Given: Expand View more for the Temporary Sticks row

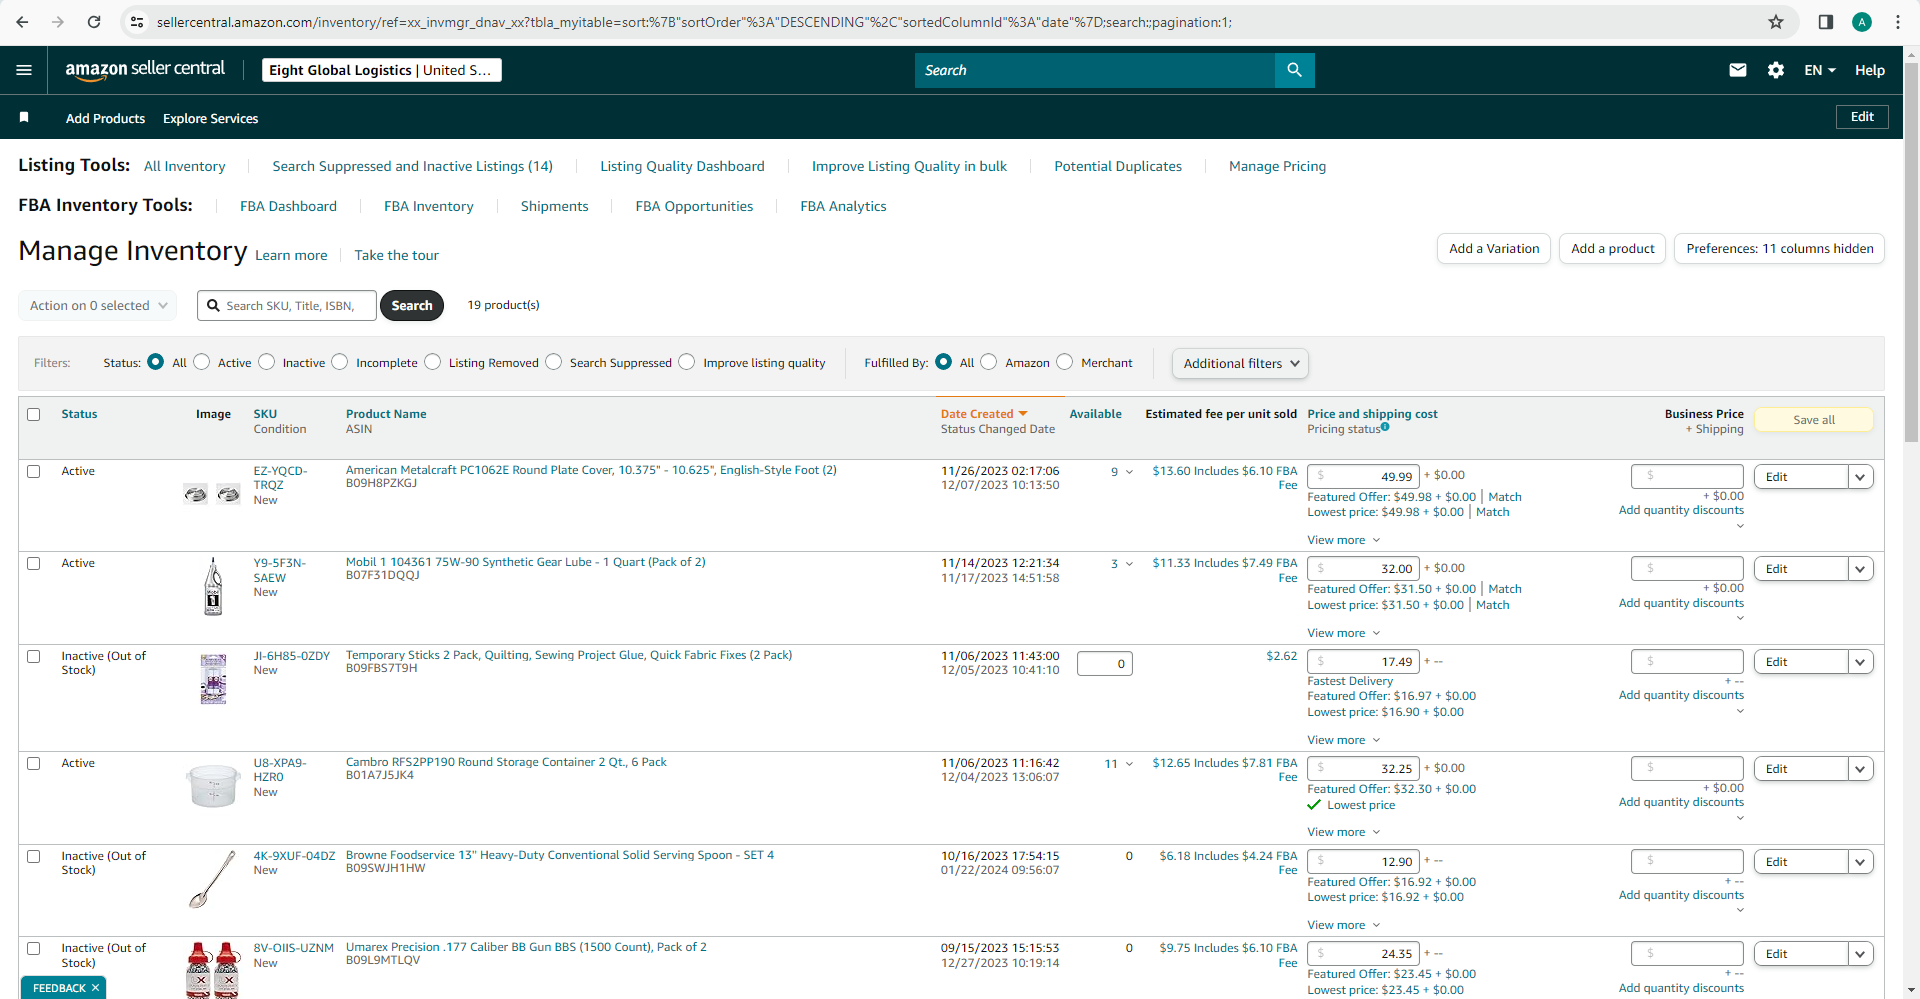Looking at the screenshot, I should 1343,740.
